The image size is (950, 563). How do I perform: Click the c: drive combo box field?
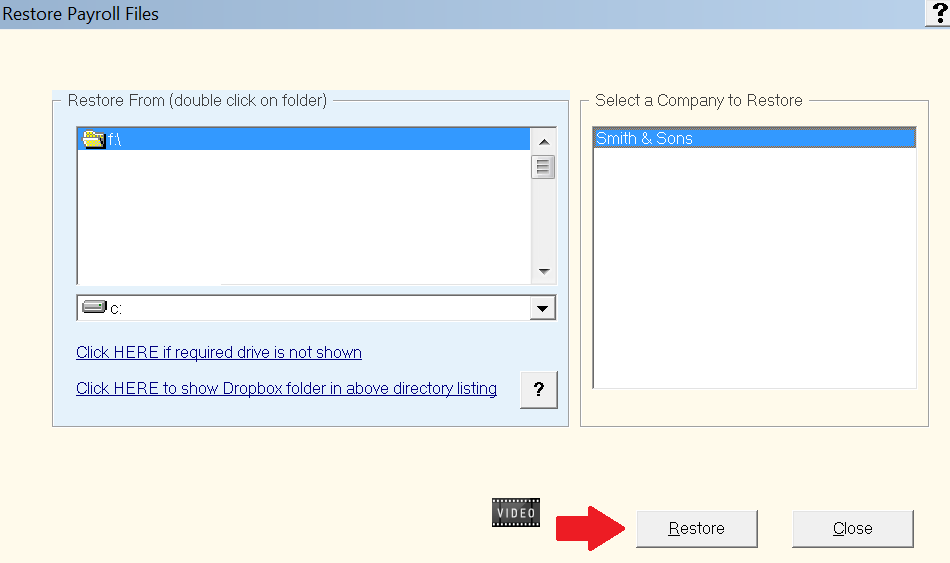point(316,308)
